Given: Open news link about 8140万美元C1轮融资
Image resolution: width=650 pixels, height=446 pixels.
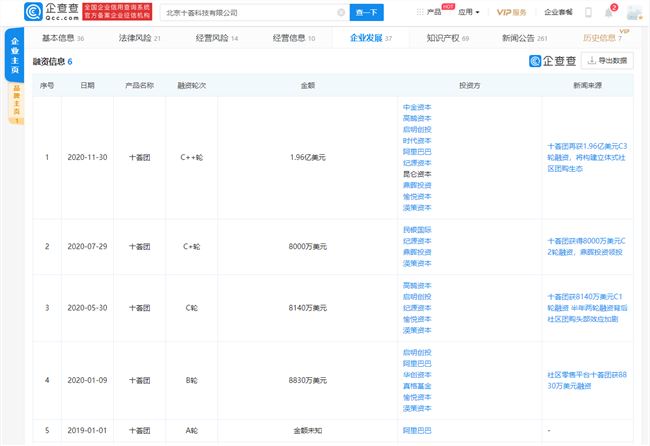Looking at the screenshot, I should point(587,308).
